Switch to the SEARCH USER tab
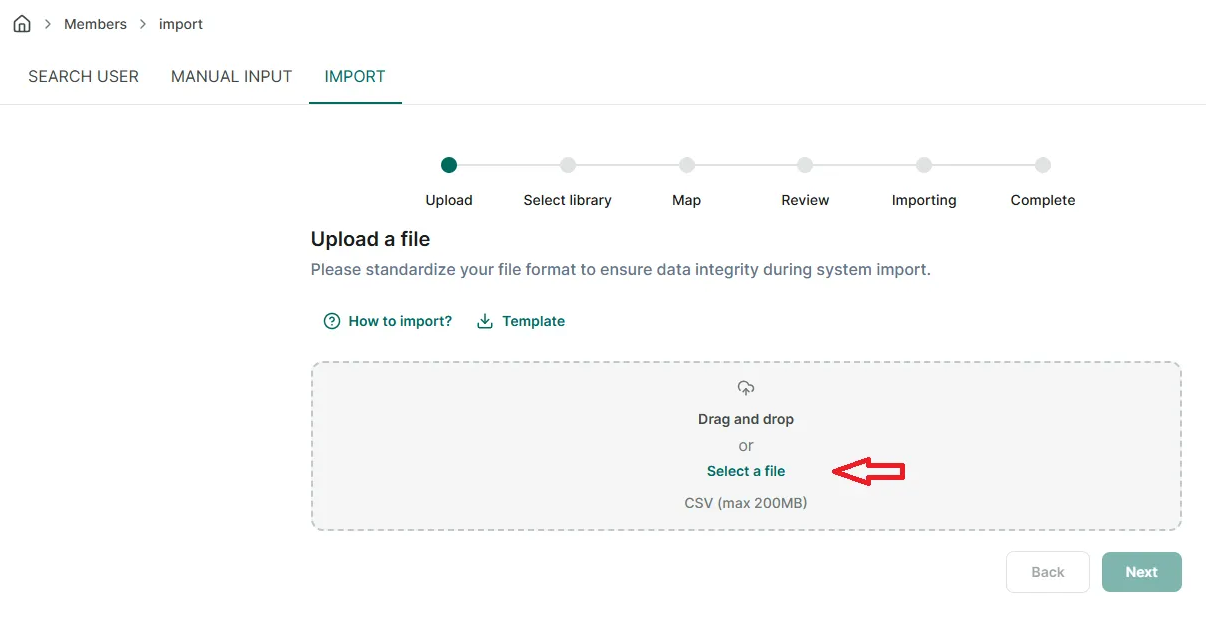Image resolution: width=1206 pixels, height=626 pixels. point(83,76)
